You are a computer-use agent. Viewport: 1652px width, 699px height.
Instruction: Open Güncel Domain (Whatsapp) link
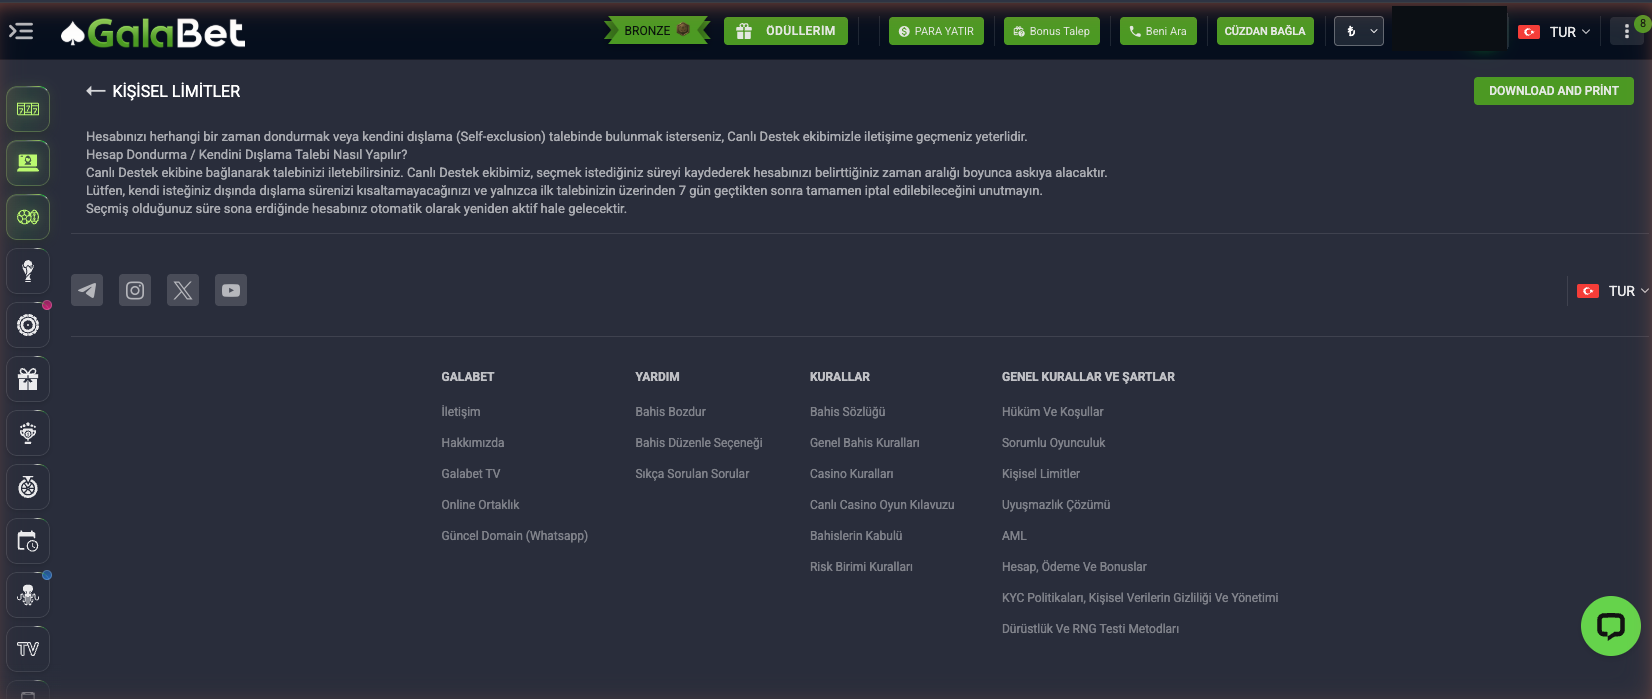point(515,536)
